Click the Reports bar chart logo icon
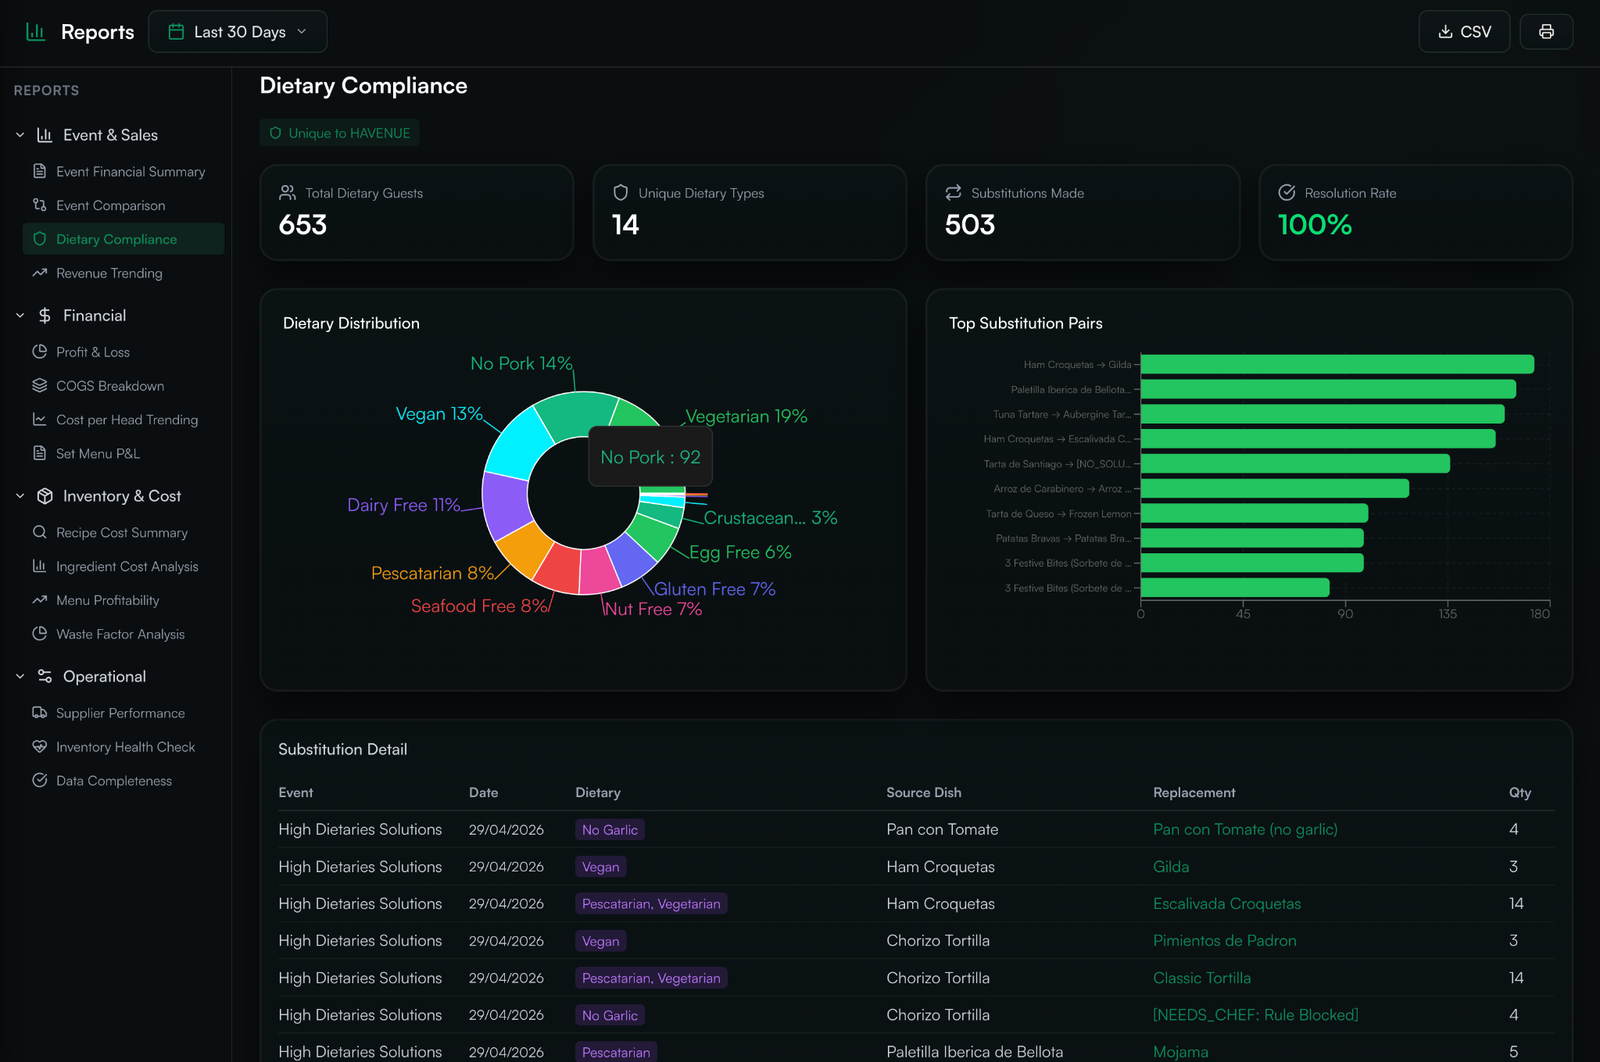 (x=35, y=32)
